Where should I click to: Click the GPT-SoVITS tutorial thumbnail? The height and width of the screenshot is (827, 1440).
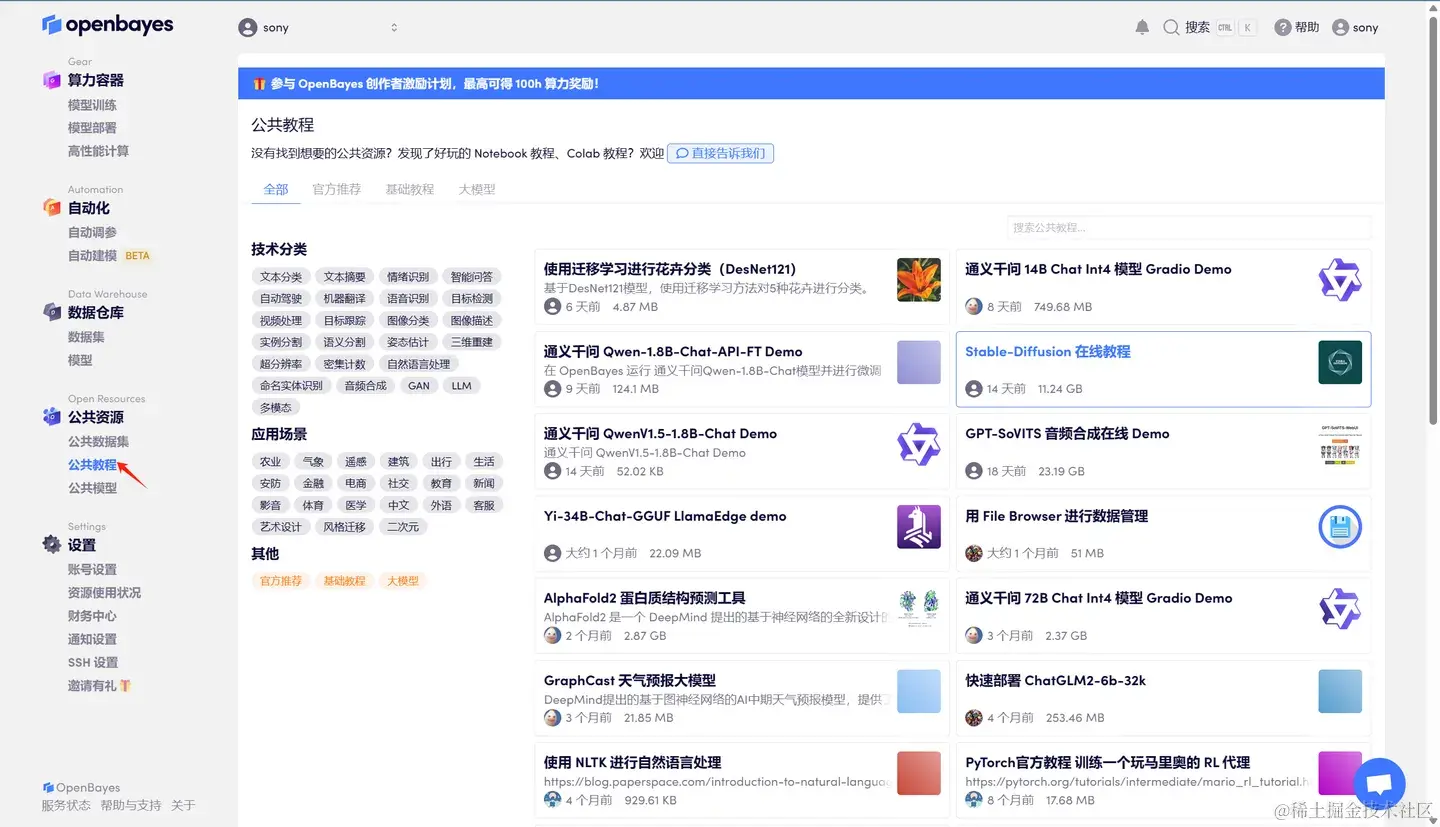click(x=1340, y=444)
